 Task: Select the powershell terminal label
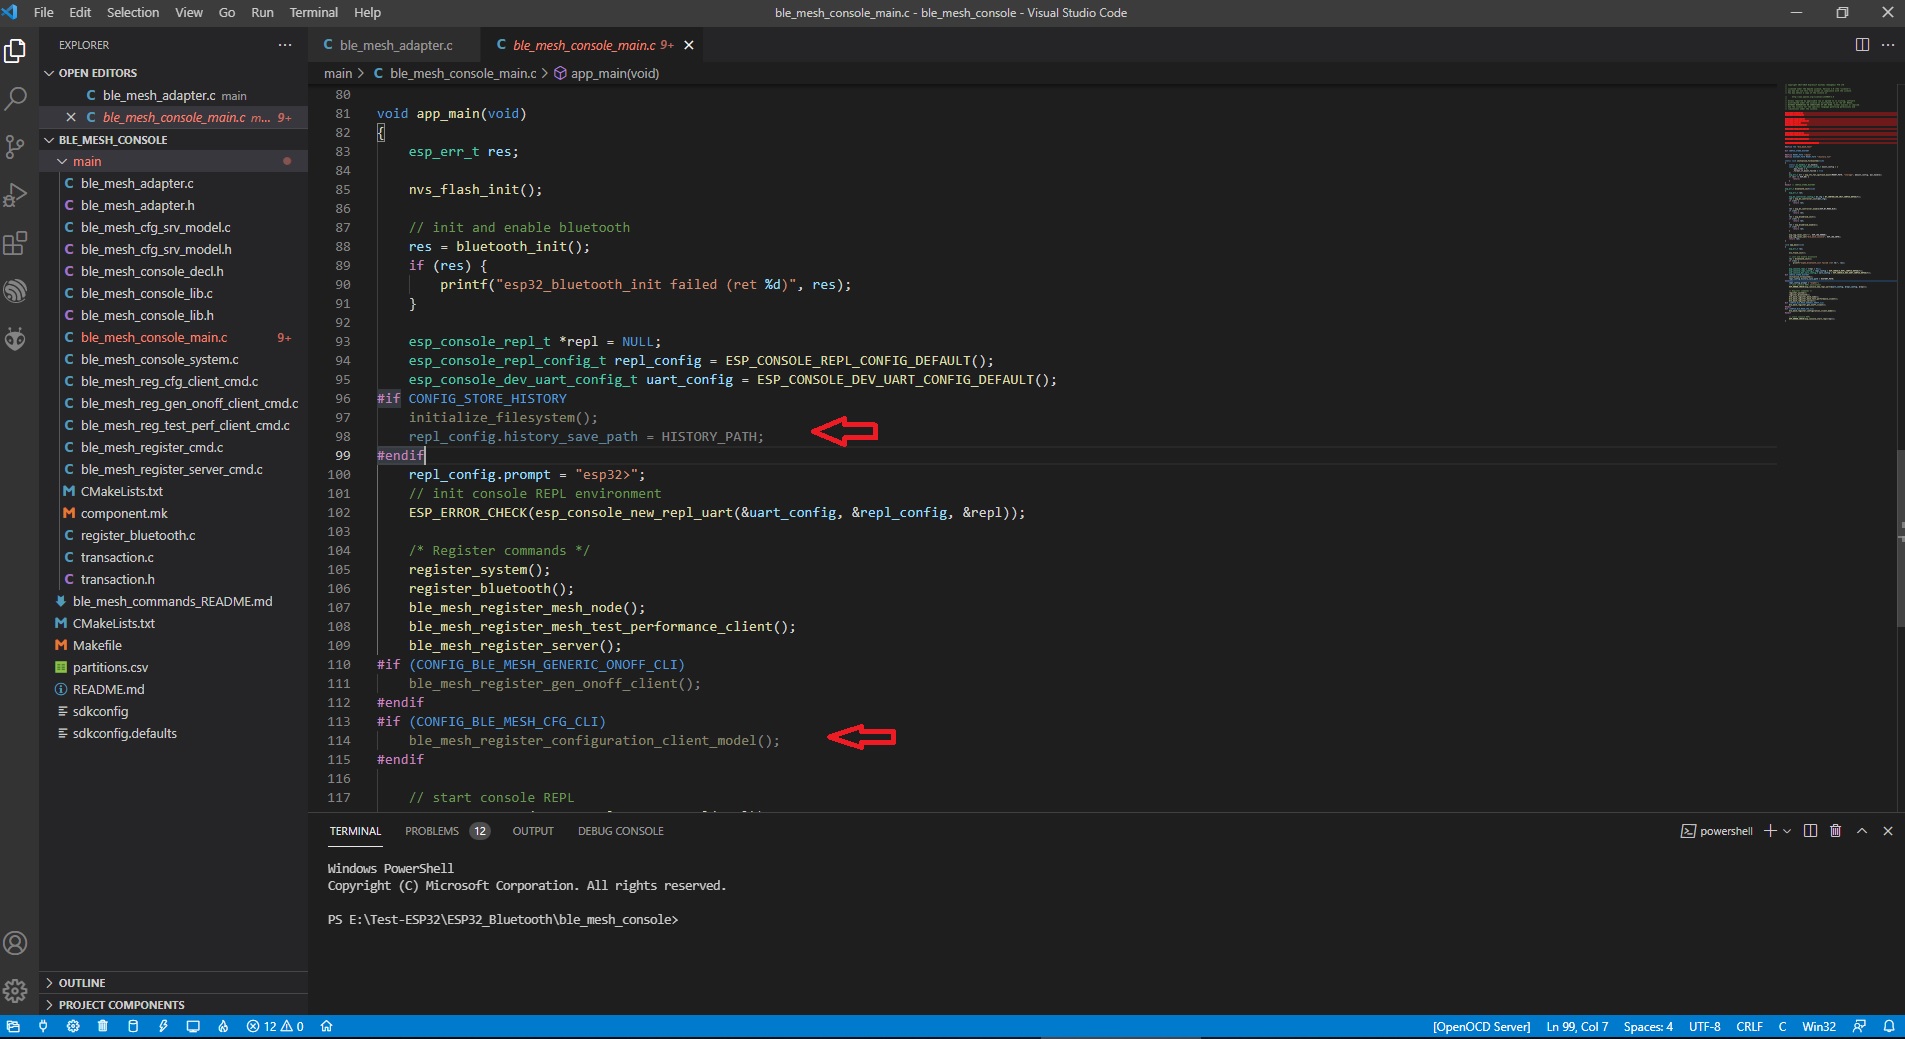tap(1717, 831)
